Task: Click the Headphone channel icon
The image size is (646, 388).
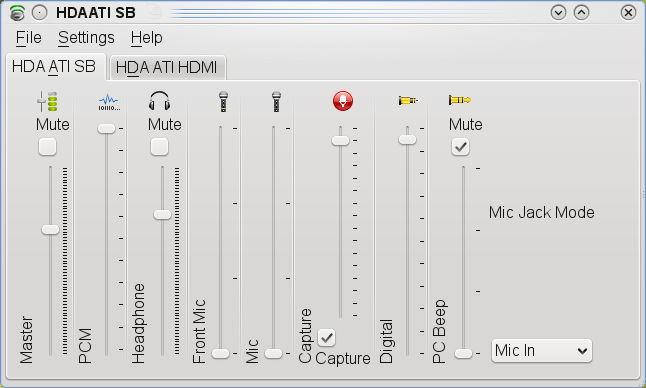Action: click(159, 101)
